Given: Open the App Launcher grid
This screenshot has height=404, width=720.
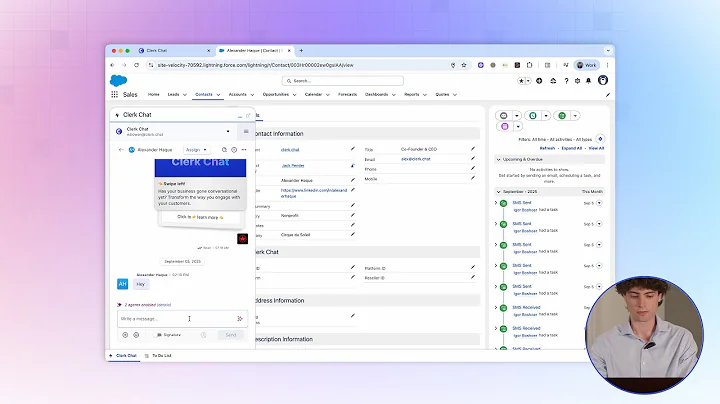Looking at the screenshot, I should [x=114, y=95].
